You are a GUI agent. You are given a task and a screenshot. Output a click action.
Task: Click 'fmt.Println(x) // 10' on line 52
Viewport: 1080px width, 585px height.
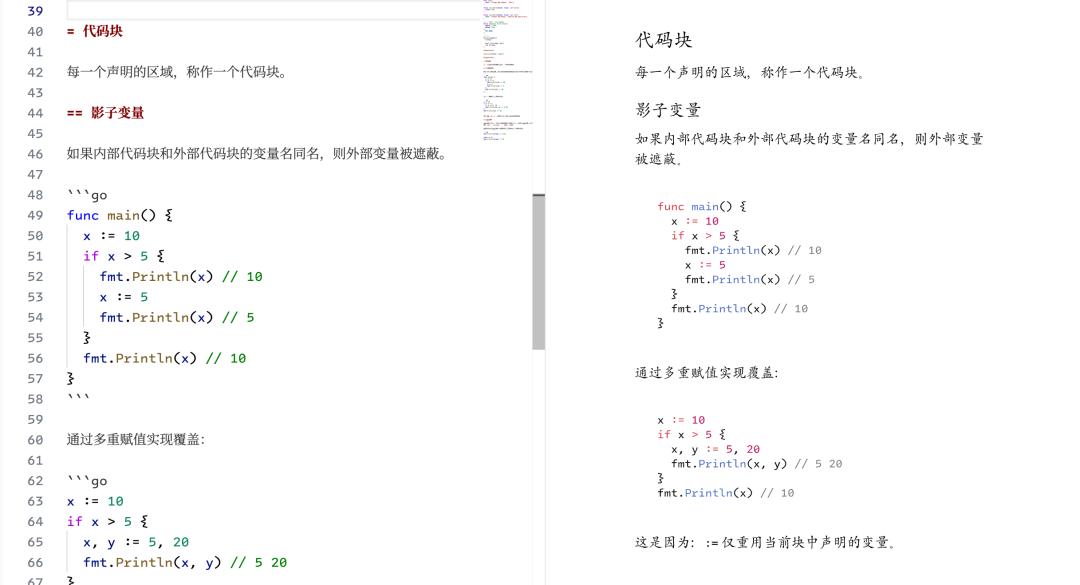(180, 276)
